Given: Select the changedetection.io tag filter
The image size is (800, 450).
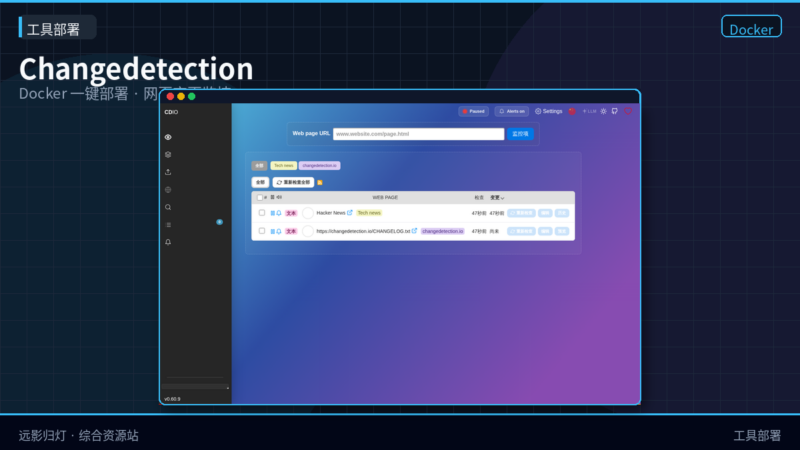Looking at the screenshot, I should point(319,166).
